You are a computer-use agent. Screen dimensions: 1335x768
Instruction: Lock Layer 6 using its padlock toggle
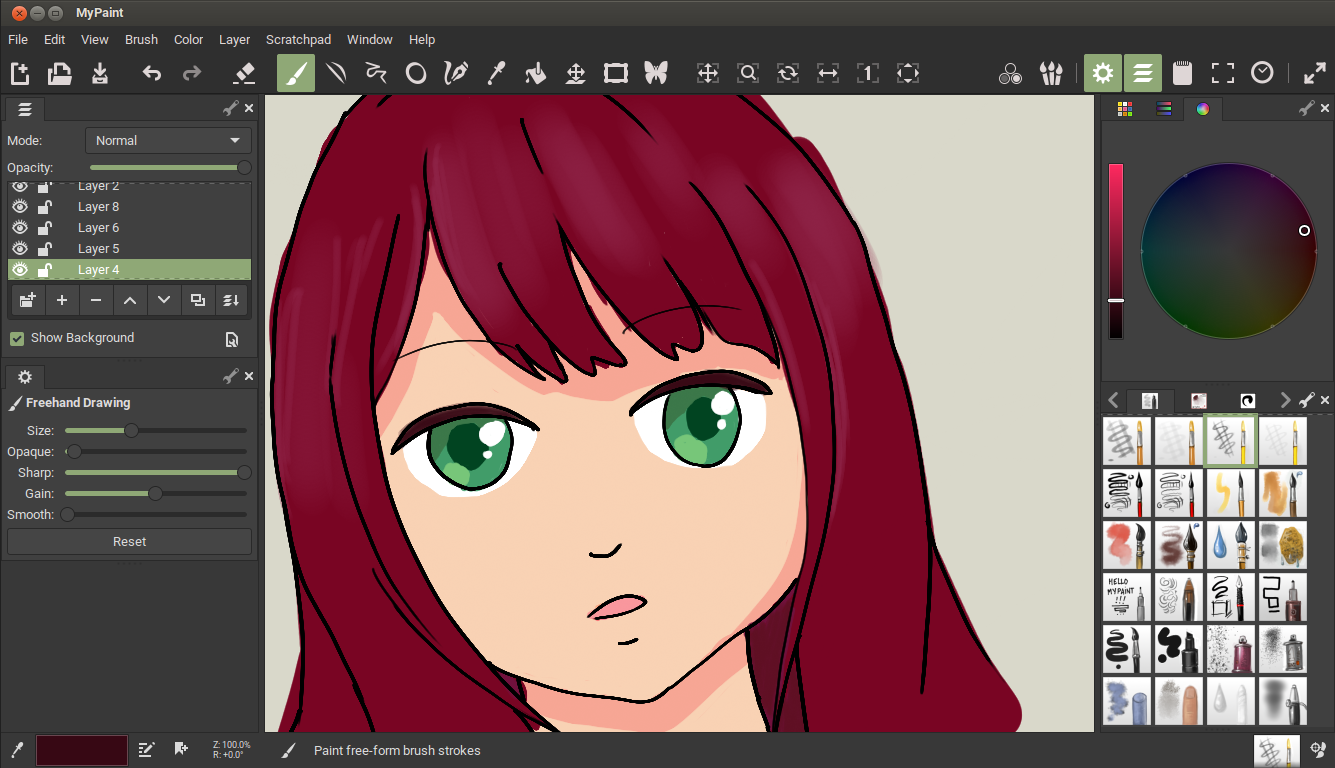(45, 227)
